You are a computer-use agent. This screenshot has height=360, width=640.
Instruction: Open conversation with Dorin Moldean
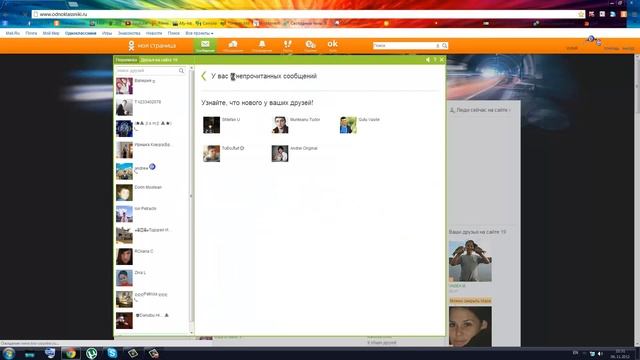coord(151,193)
